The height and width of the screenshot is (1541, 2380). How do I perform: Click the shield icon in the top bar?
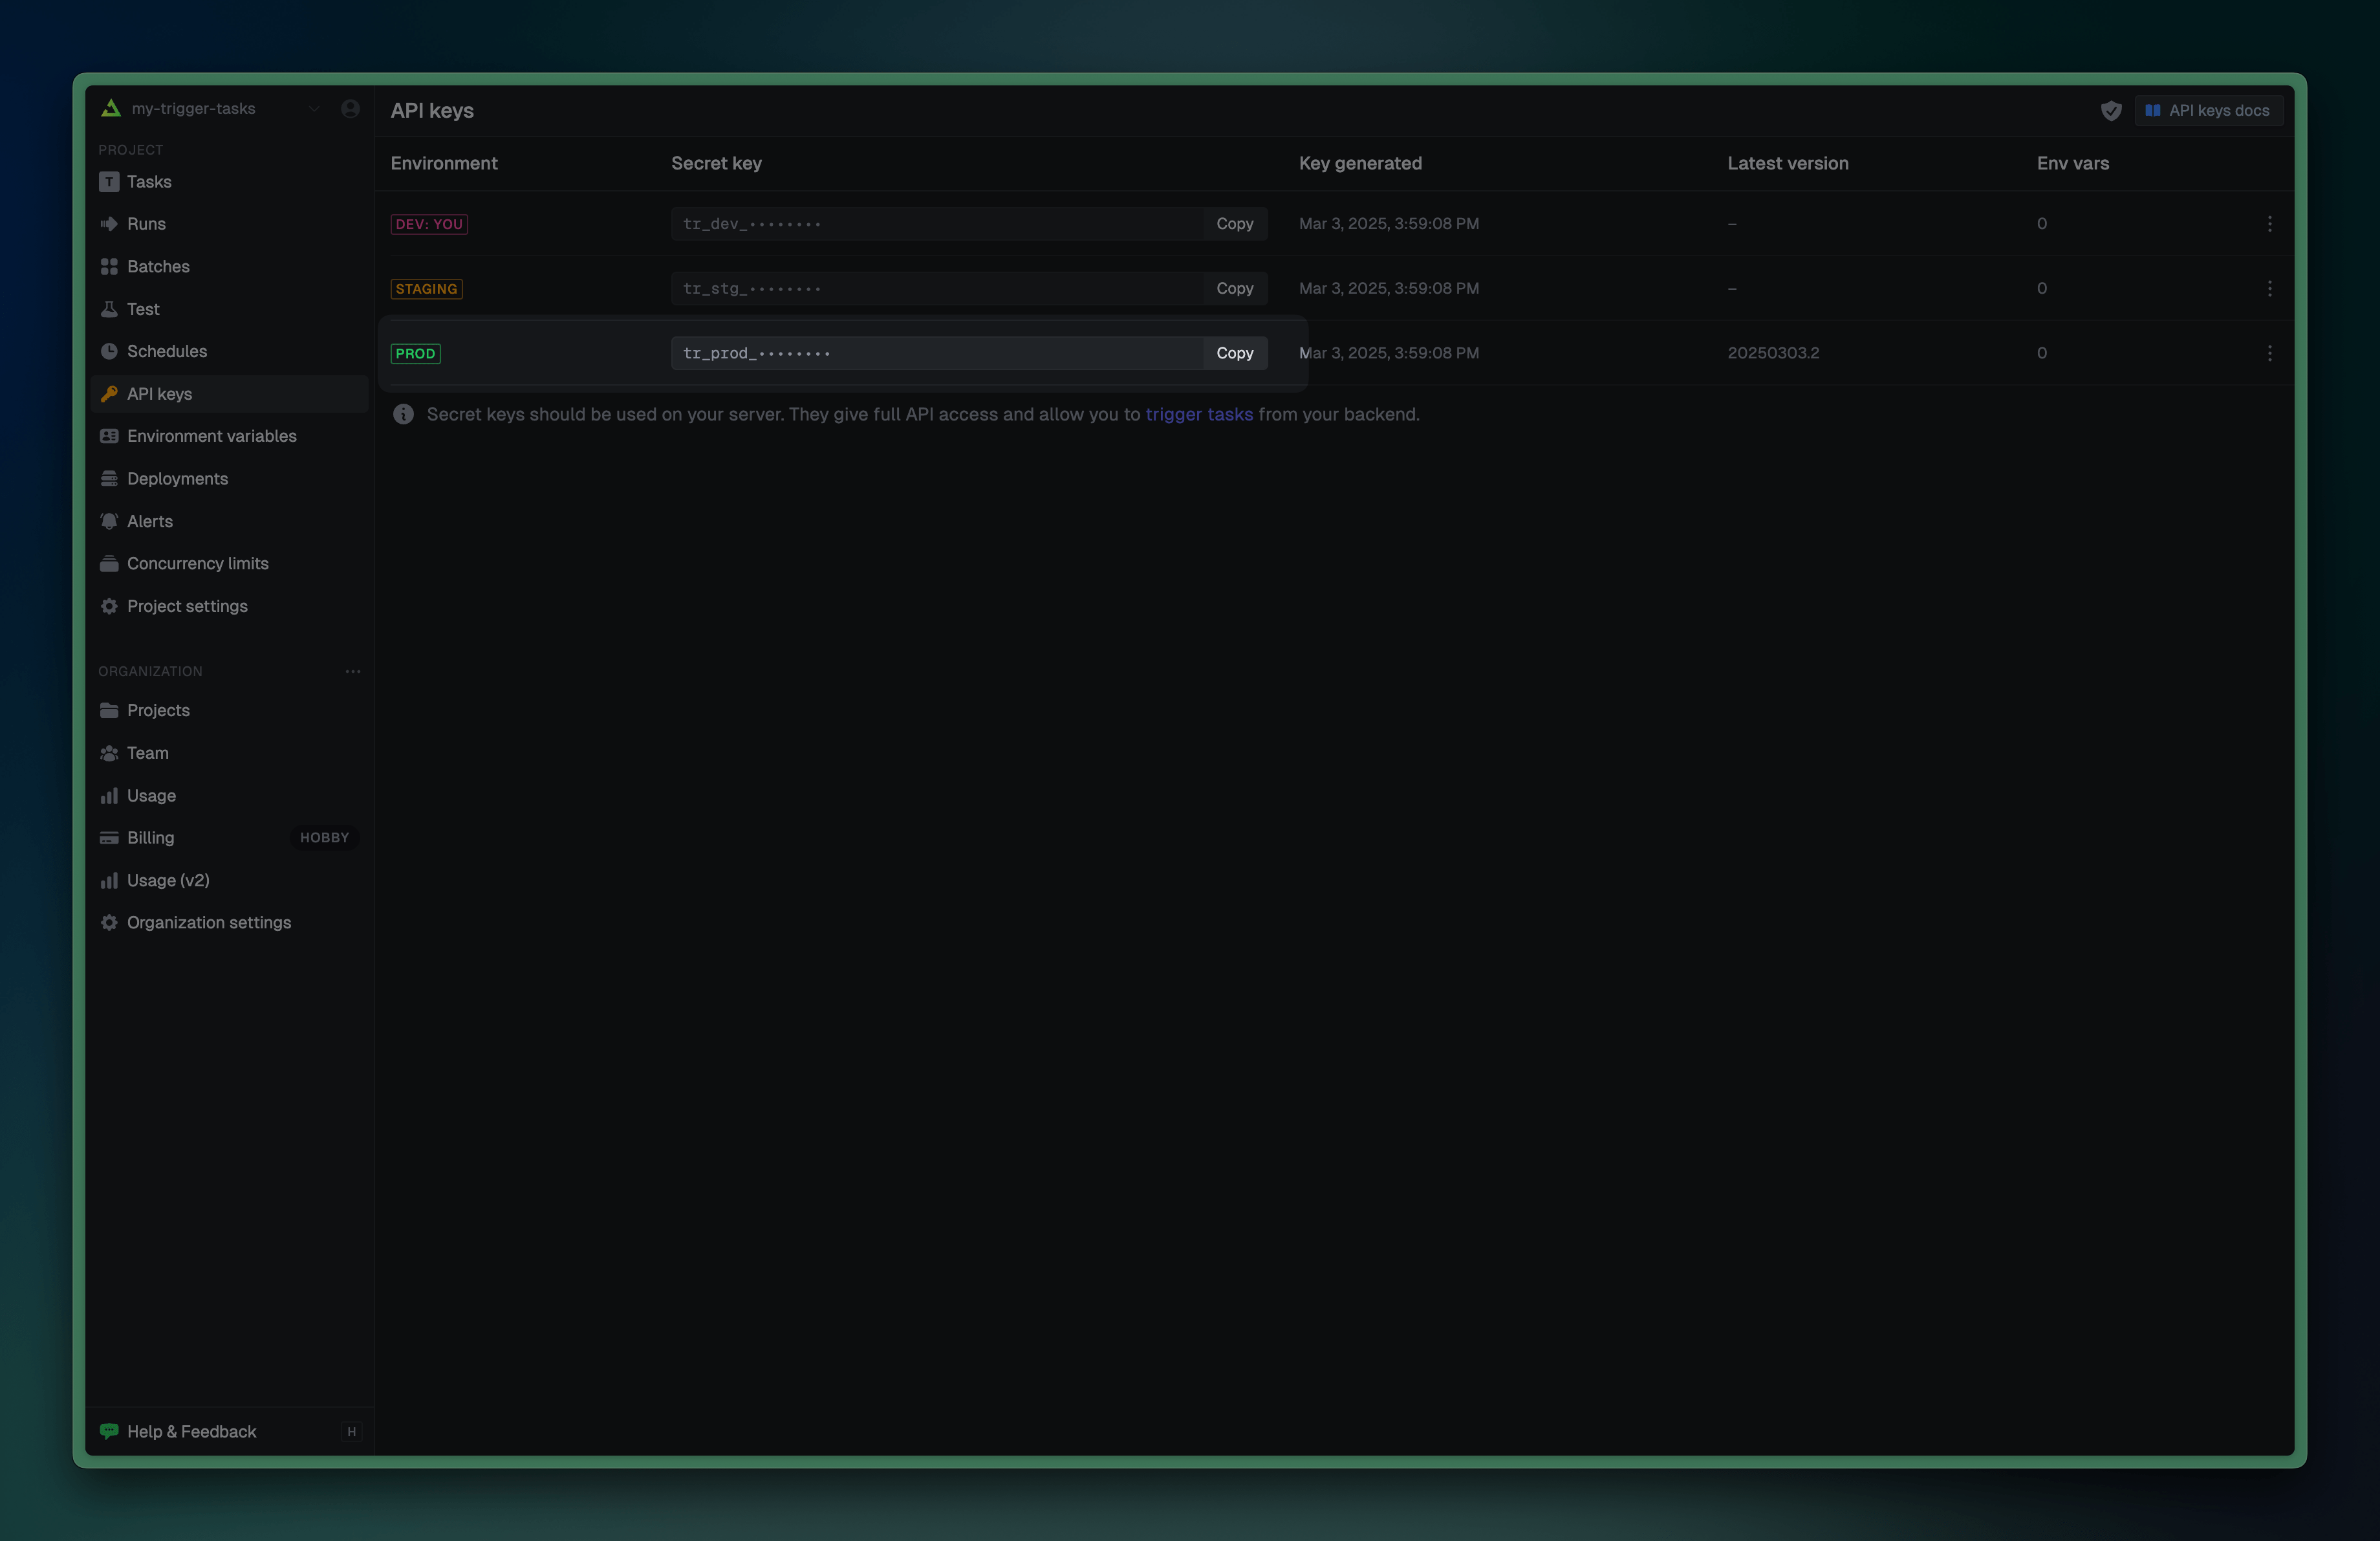2111,110
